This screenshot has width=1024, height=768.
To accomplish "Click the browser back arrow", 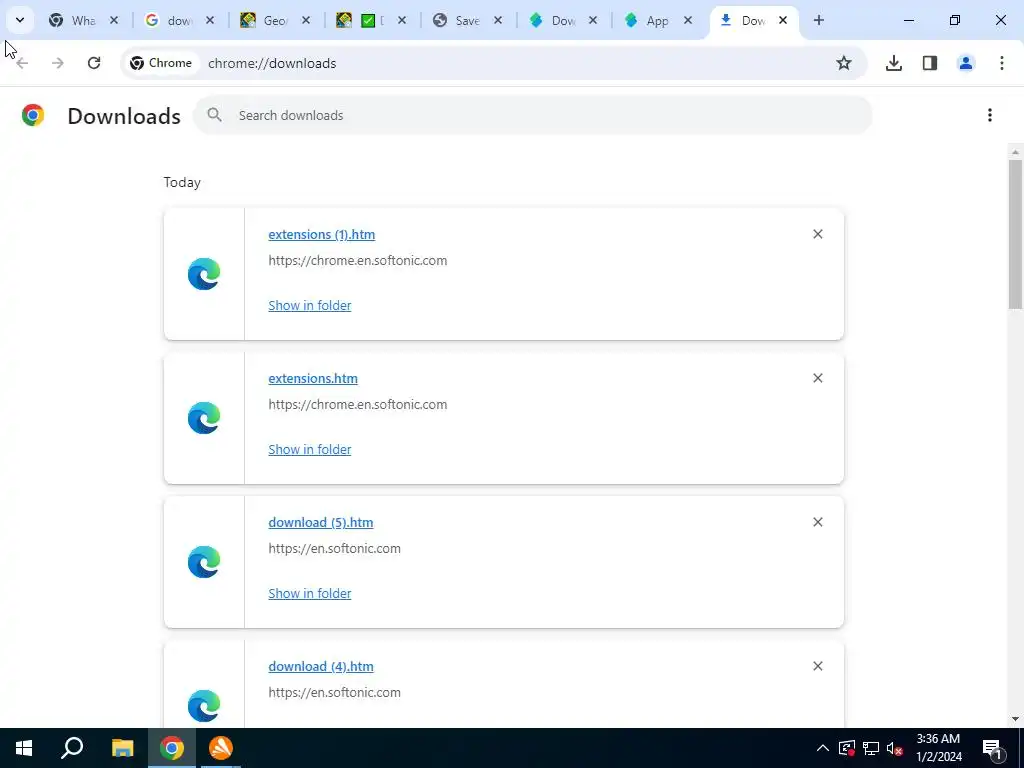I will [x=22, y=63].
